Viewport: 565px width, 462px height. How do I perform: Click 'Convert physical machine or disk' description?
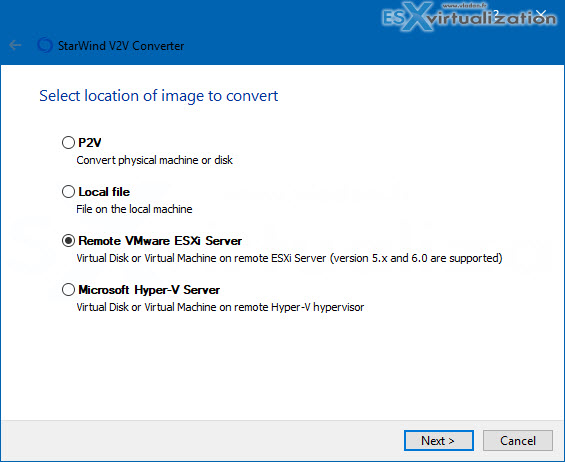[155, 160]
